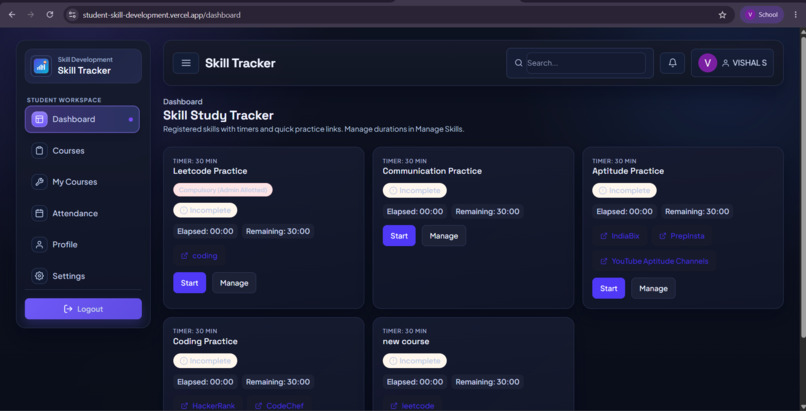Screen dimensions: 806x411
Task: Manage the Aptitude Practice skill
Action: 653,288
